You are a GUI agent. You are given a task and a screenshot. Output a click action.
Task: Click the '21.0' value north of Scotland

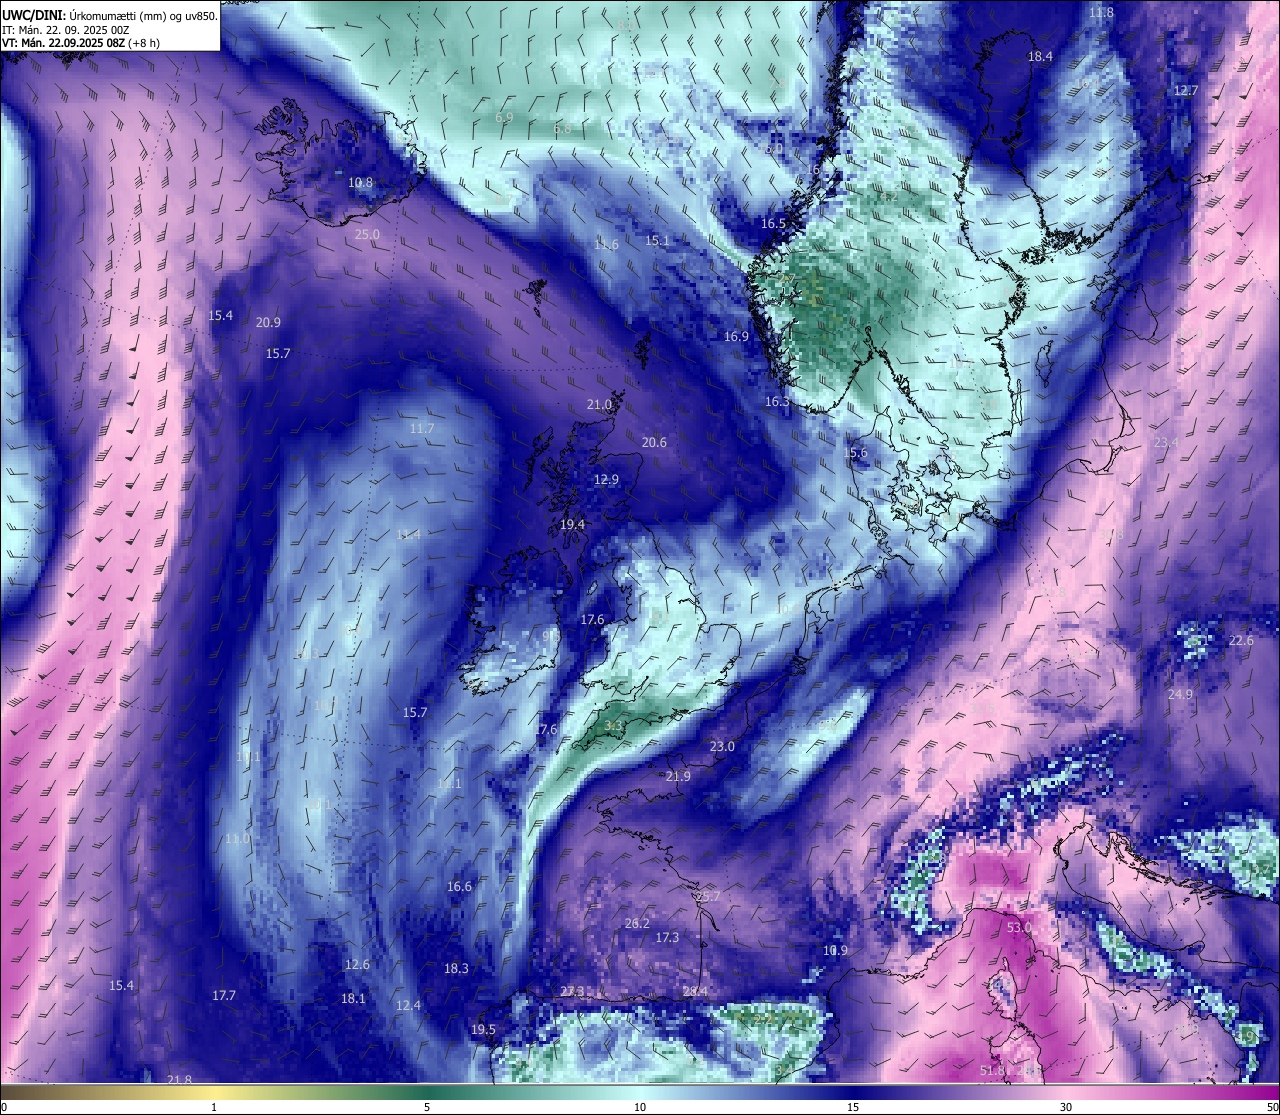(599, 405)
